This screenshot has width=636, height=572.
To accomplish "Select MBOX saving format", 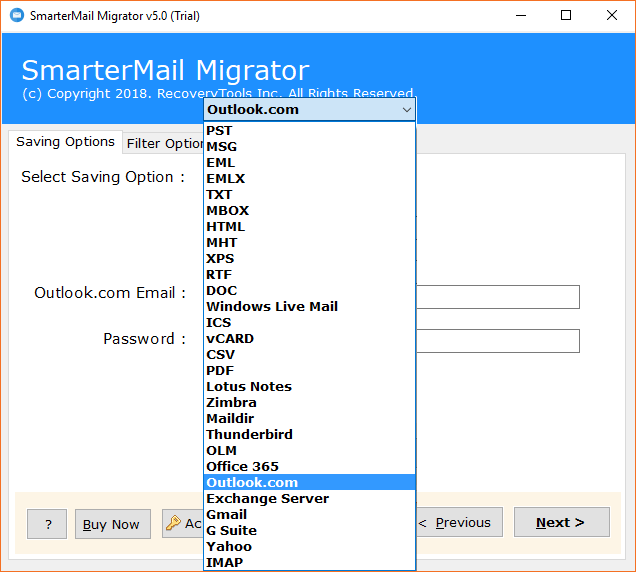I will pos(309,211).
